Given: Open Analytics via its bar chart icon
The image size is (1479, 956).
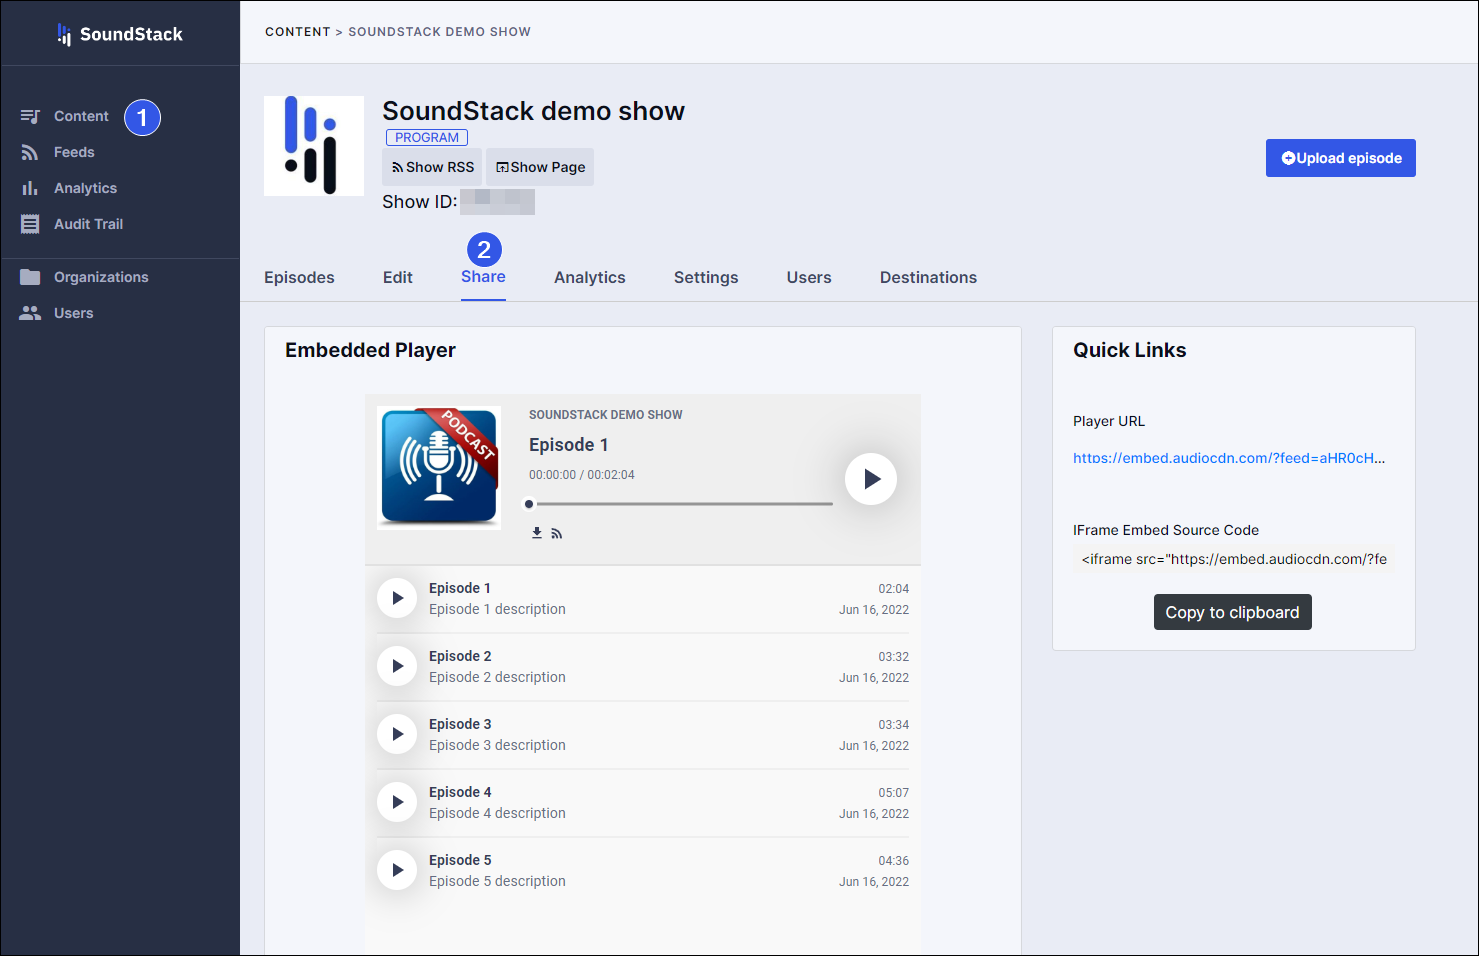Looking at the screenshot, I should [x=30, y=188].
